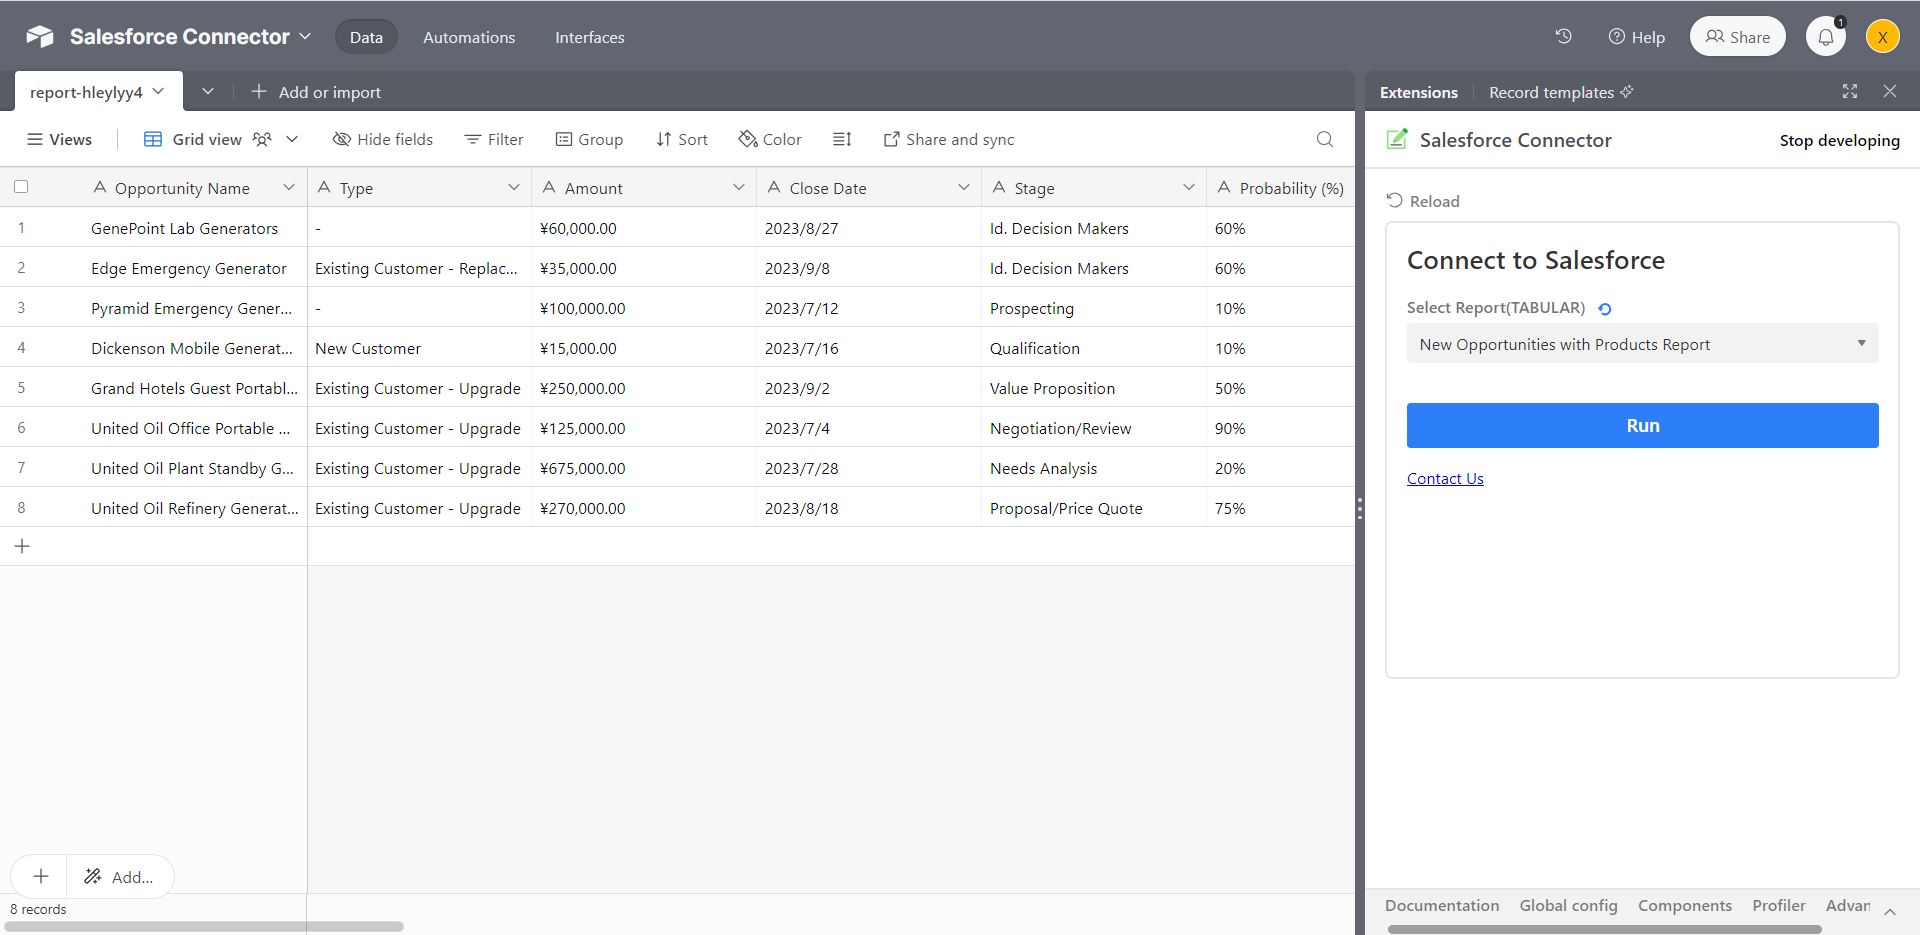
Task: Open notifications bell icon
Action: (x=1826, y=37)
